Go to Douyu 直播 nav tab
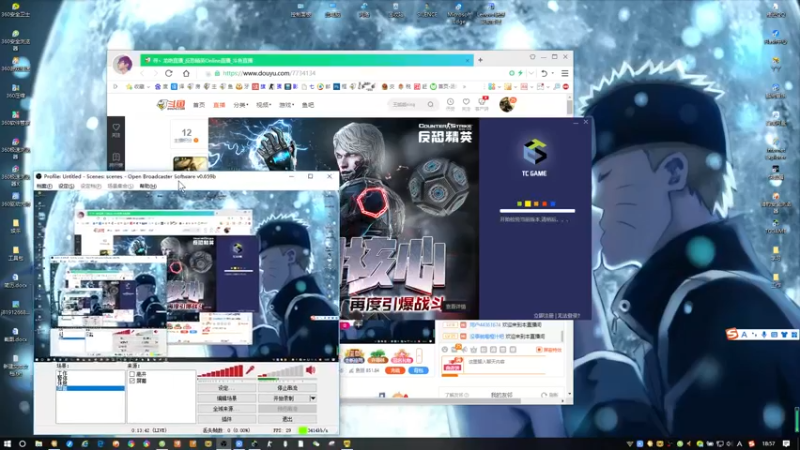Viewport: 800px width, 450px height. click(x=219, y=105)
